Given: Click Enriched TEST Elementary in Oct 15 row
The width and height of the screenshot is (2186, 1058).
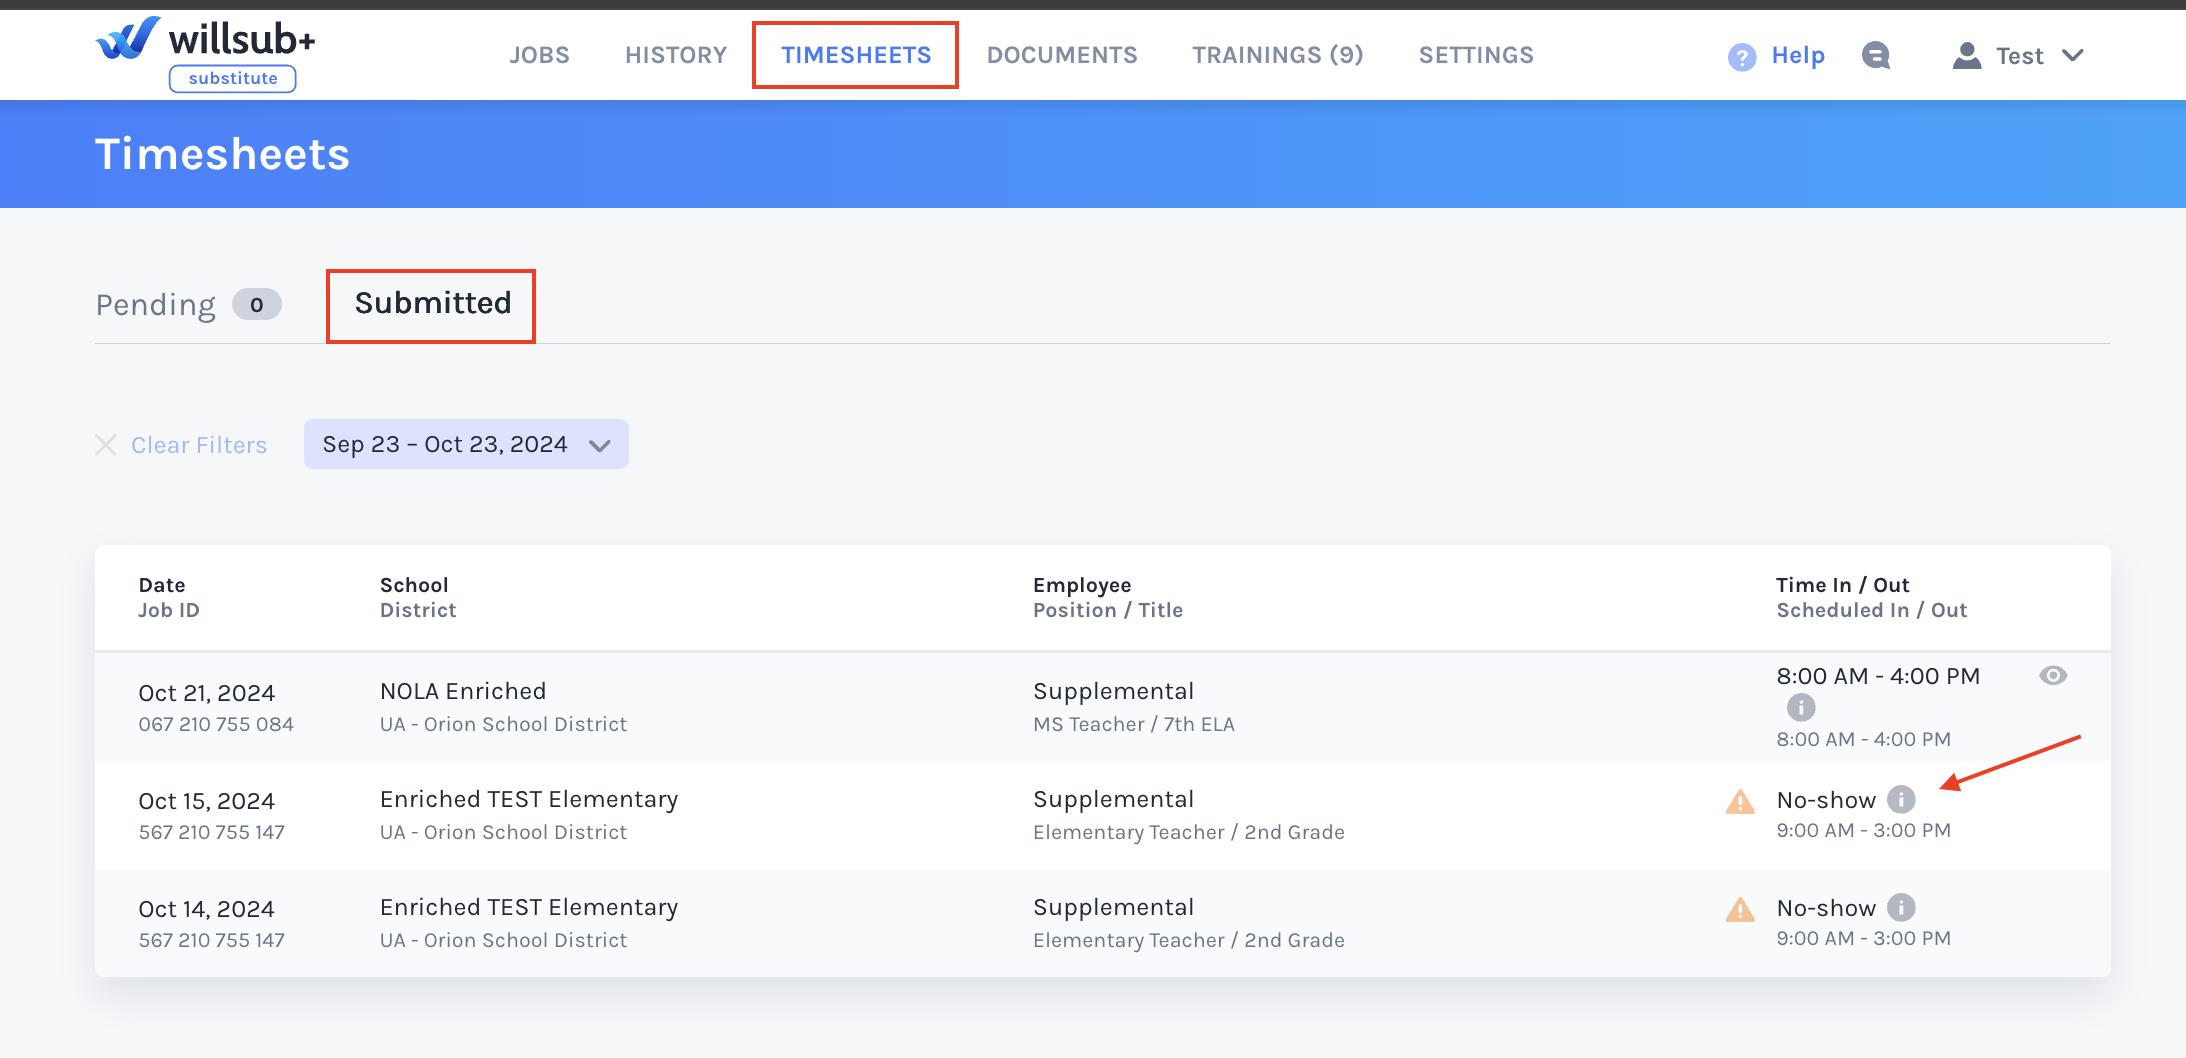Looking at the screenshot, I should [x=529, y=799].
